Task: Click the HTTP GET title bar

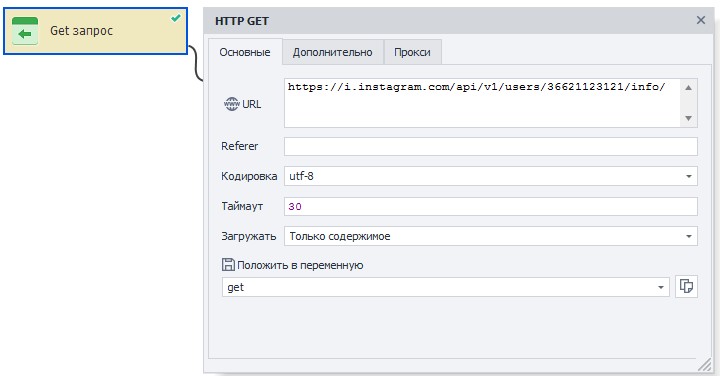Action: [448, 21]
